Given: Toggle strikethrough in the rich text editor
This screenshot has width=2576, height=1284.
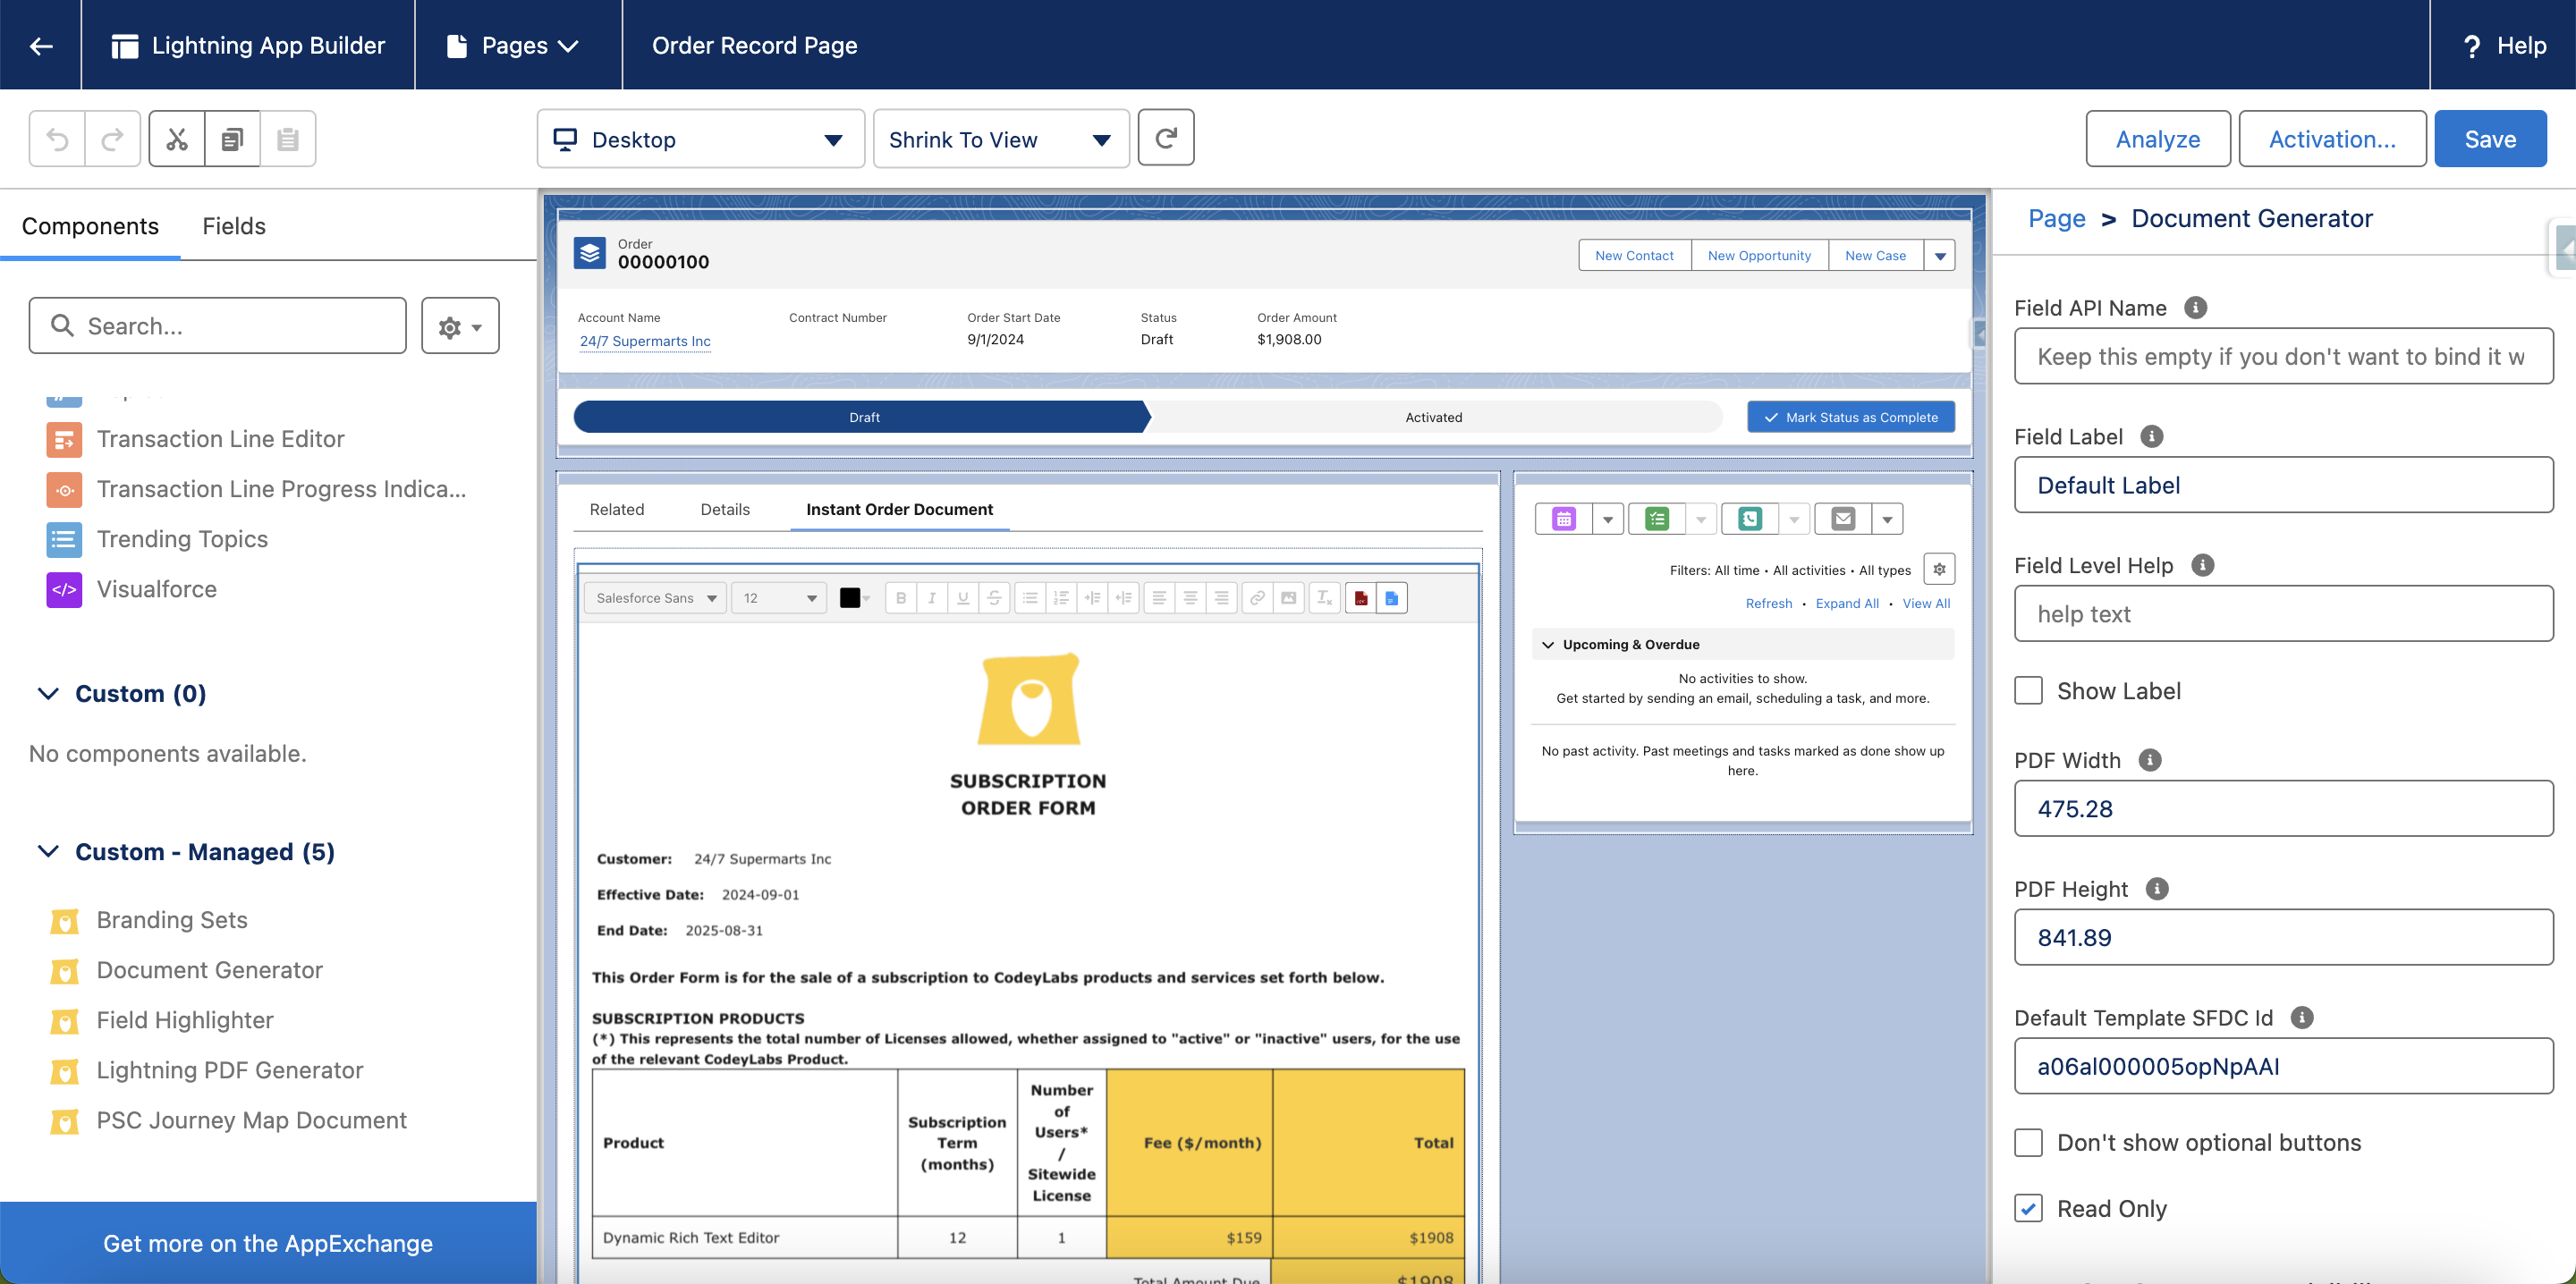Looking at the screenshot, I should coord(994,598).
